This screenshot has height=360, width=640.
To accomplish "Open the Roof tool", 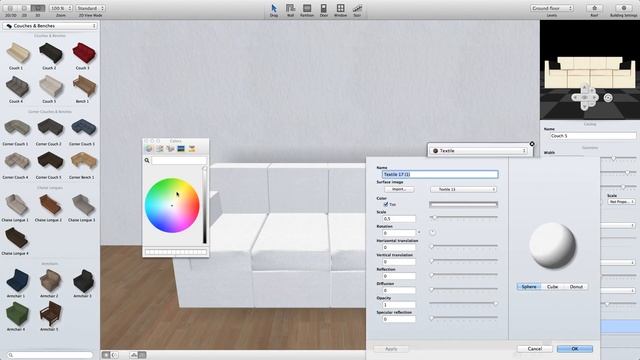I will pos(594,8).
